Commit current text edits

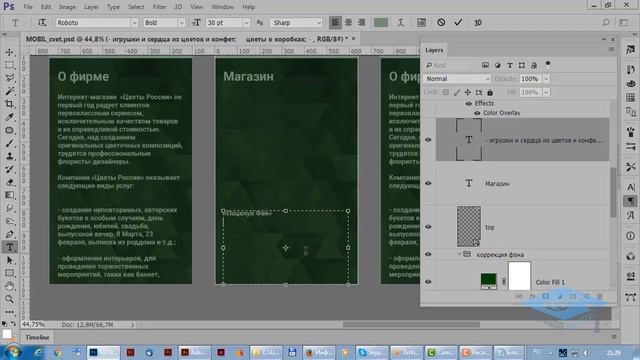click(x=458, y=23)
